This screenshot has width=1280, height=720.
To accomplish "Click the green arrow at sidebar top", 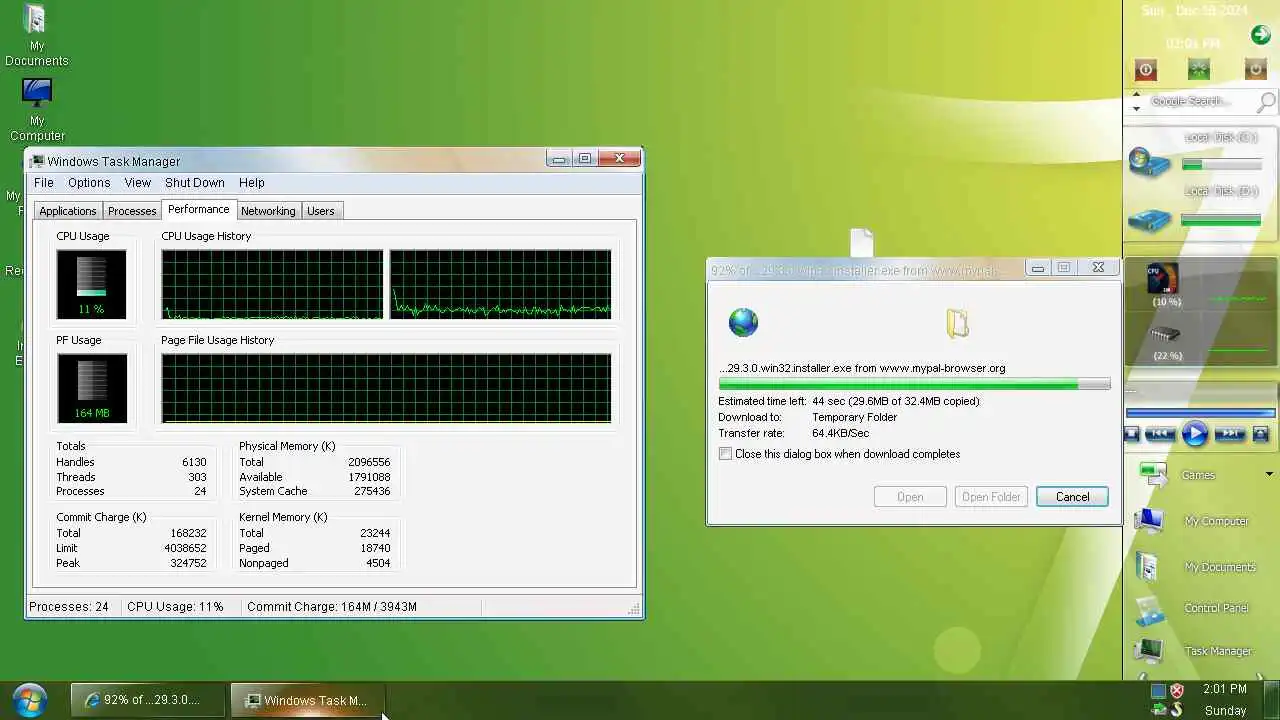I will pyautogui.click(x=1260, y=36).
